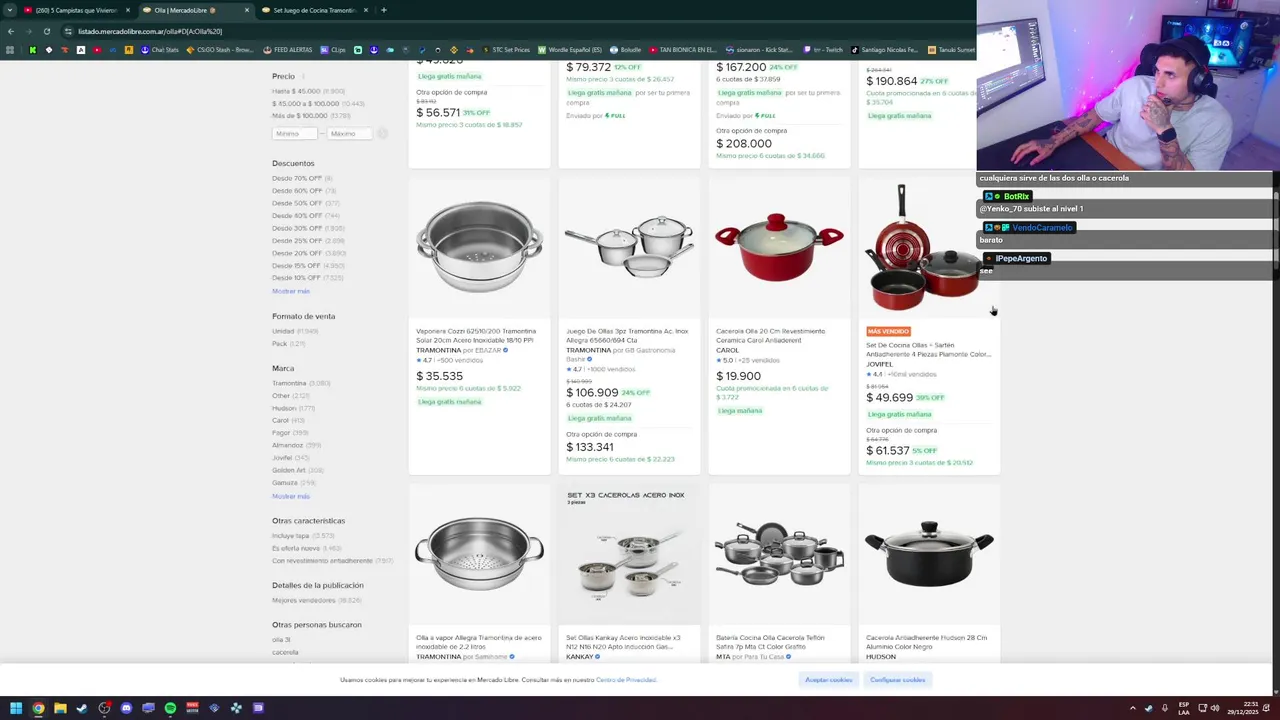
Task: Open Google Chrome from the taskbar
Action: 38,708
